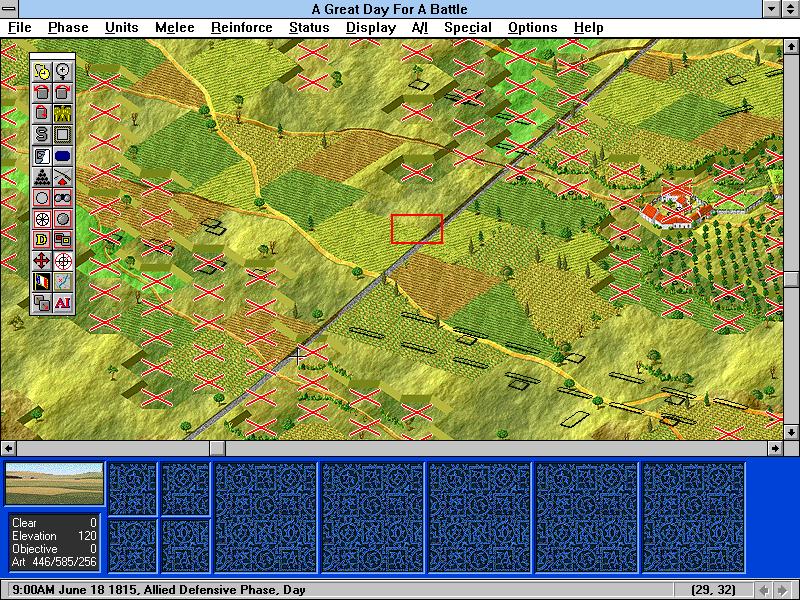Click the vertical scrollbar thumb

click(x=791, y=280)
